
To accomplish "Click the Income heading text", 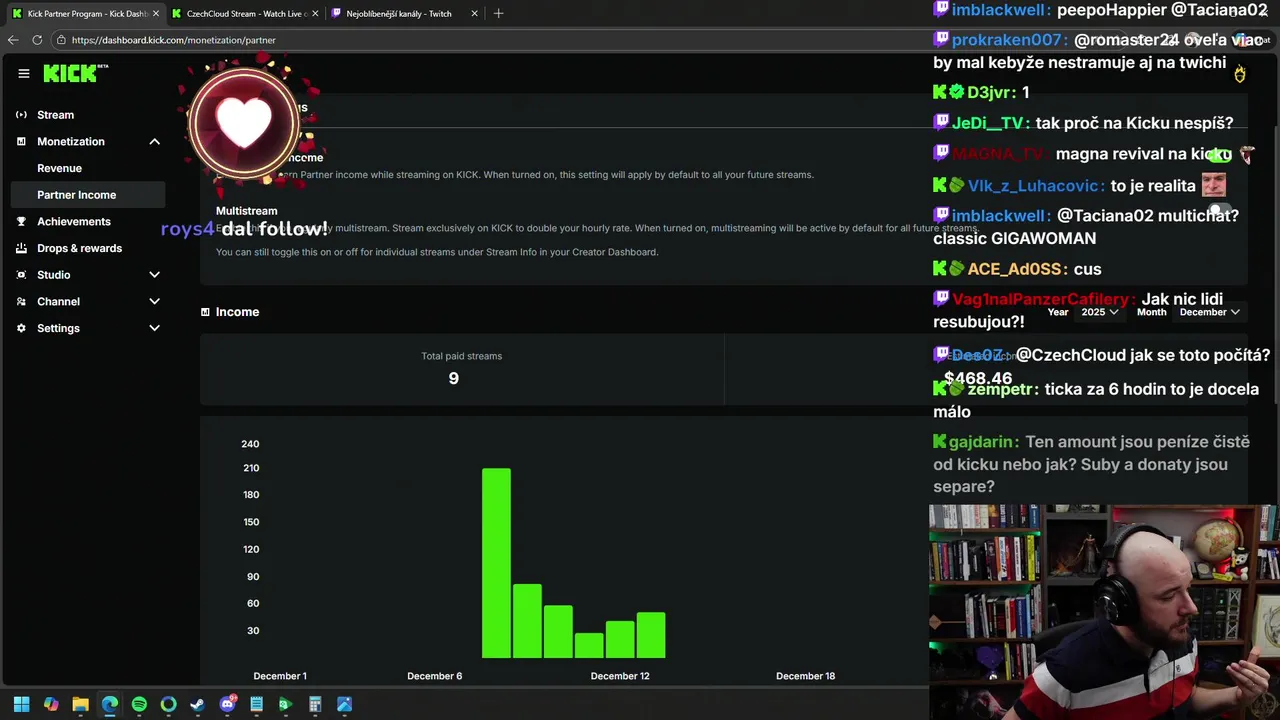I will pos(238,312).
